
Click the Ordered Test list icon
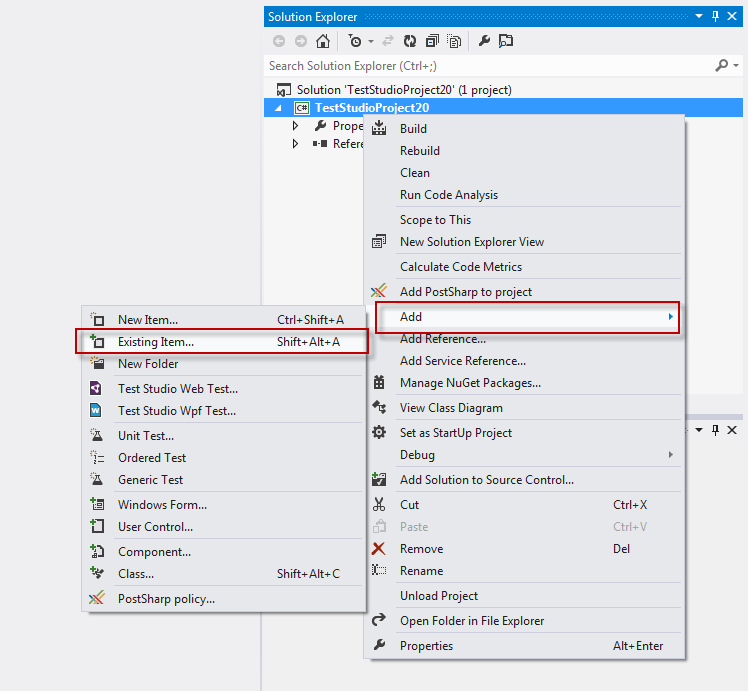pyautogui.click(x=97, y=457)
